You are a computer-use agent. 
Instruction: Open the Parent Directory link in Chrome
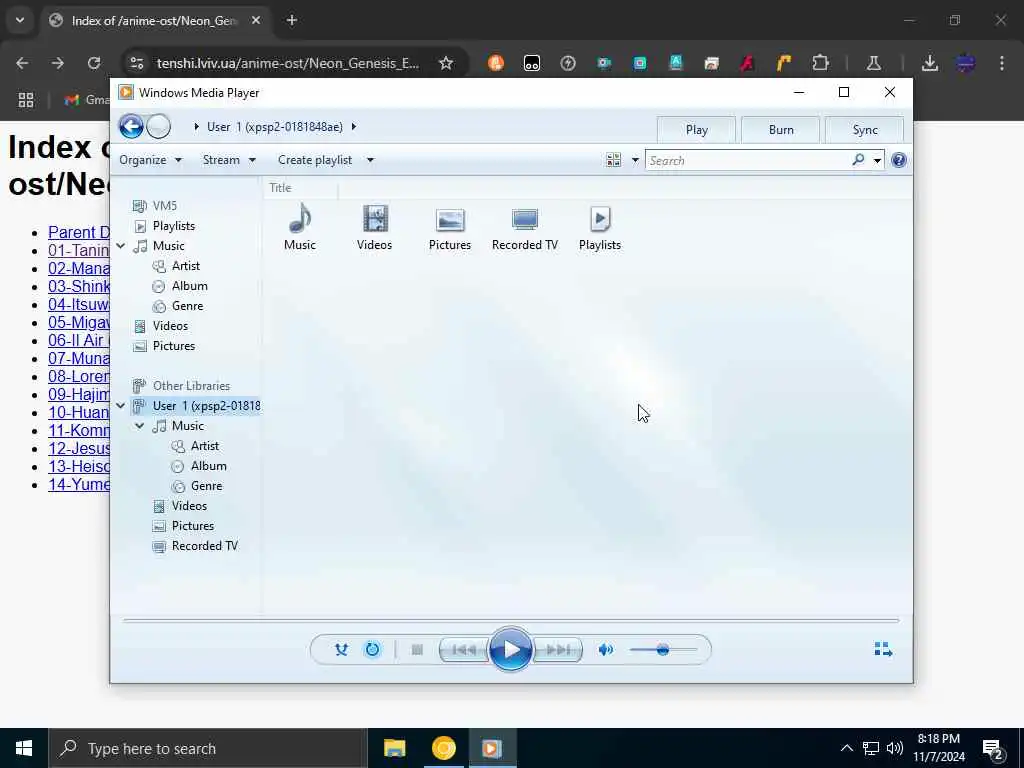79,232
